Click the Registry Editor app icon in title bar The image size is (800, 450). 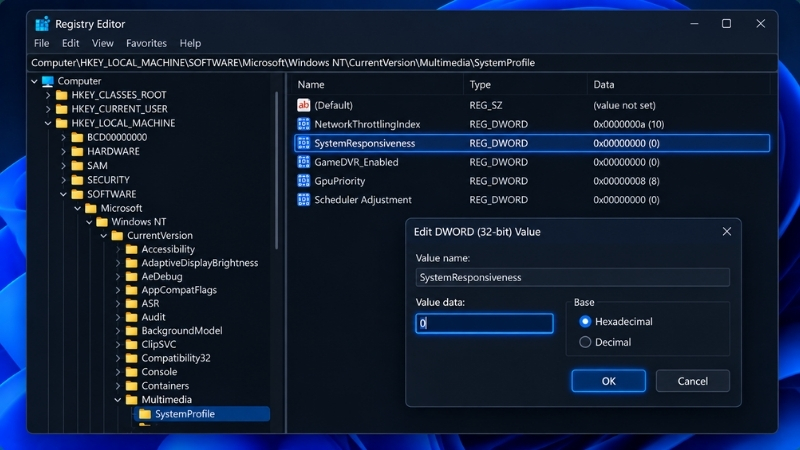[42, 24]
